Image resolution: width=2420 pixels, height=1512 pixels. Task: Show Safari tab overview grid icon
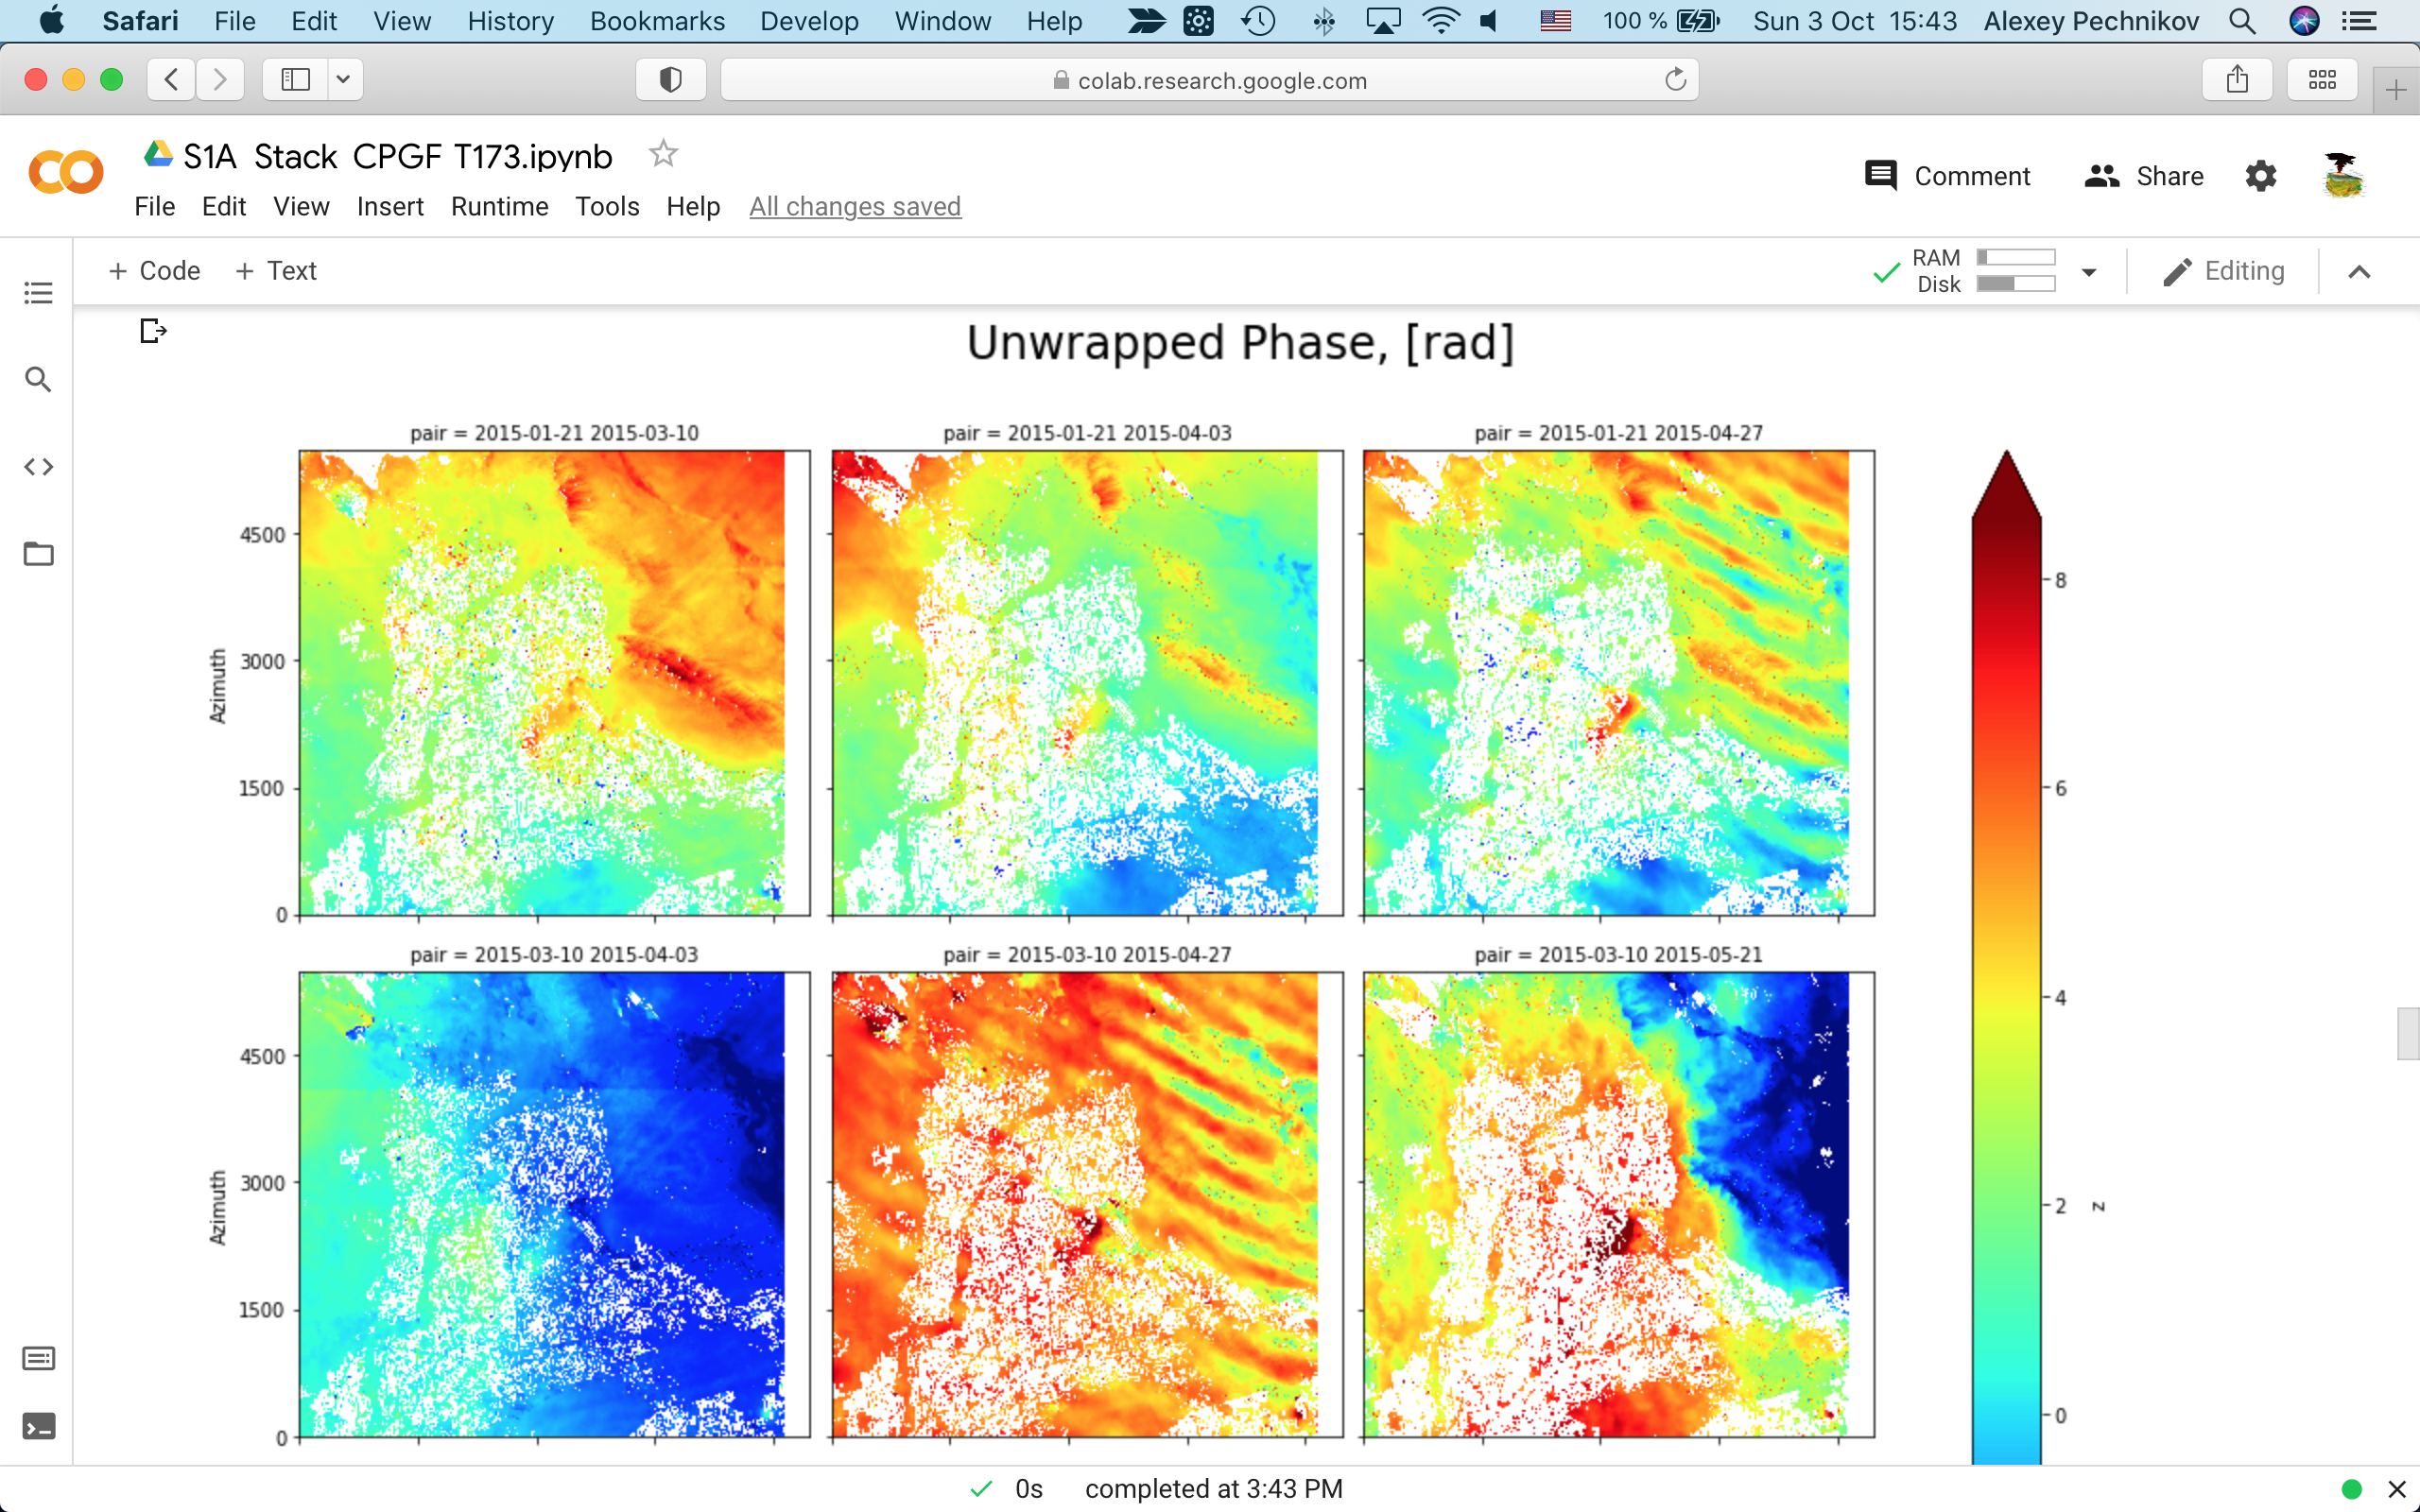(x=2322, y=80)
